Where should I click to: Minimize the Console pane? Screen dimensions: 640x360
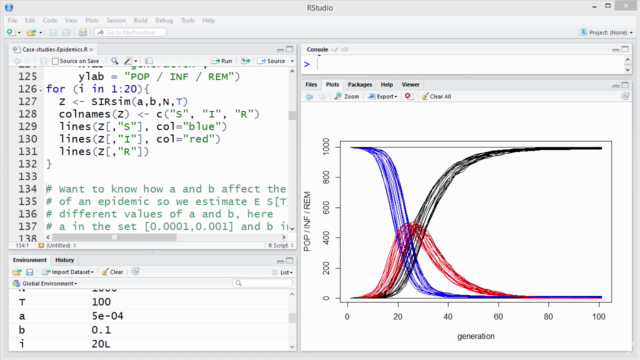pos(616,49)
